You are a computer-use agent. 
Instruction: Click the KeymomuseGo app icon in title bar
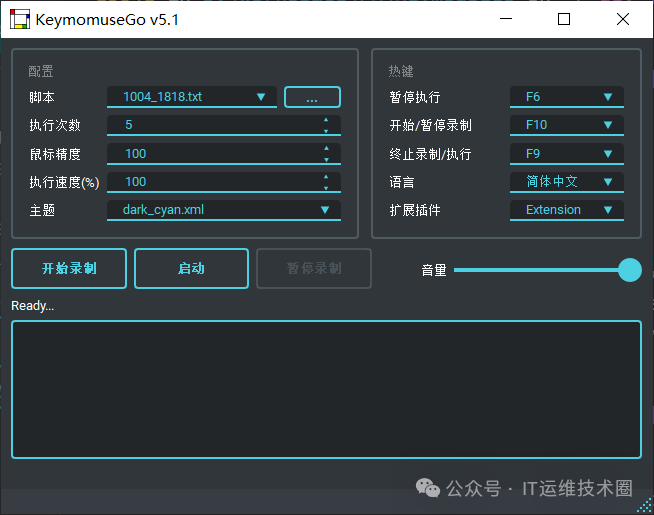pos(20,19)
